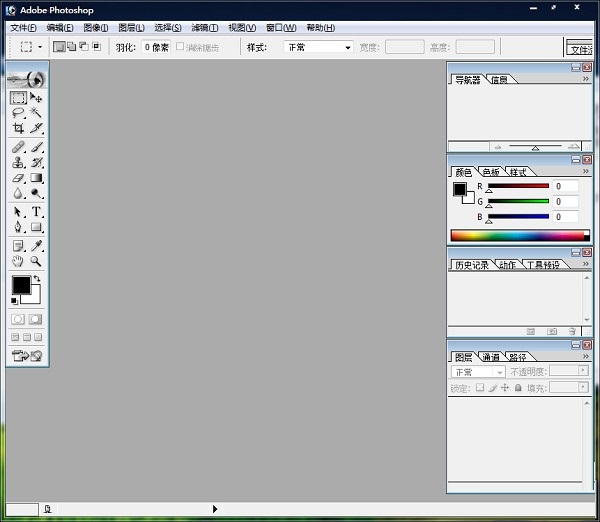Pick the Hand tool
The height and width of the screenshot is (522, 600).
coord(18,261)
